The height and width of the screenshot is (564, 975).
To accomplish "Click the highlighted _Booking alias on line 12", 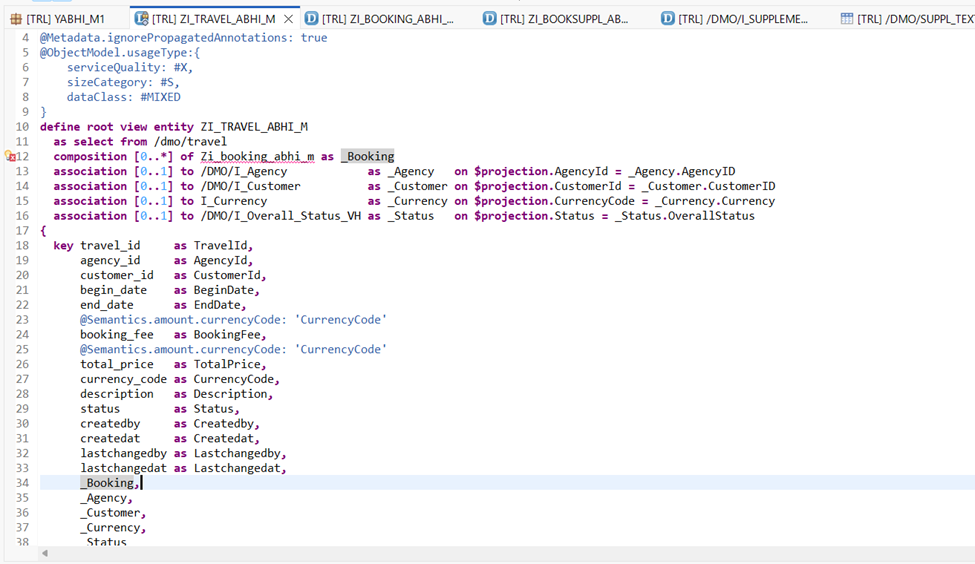I will tap(367, 156).
